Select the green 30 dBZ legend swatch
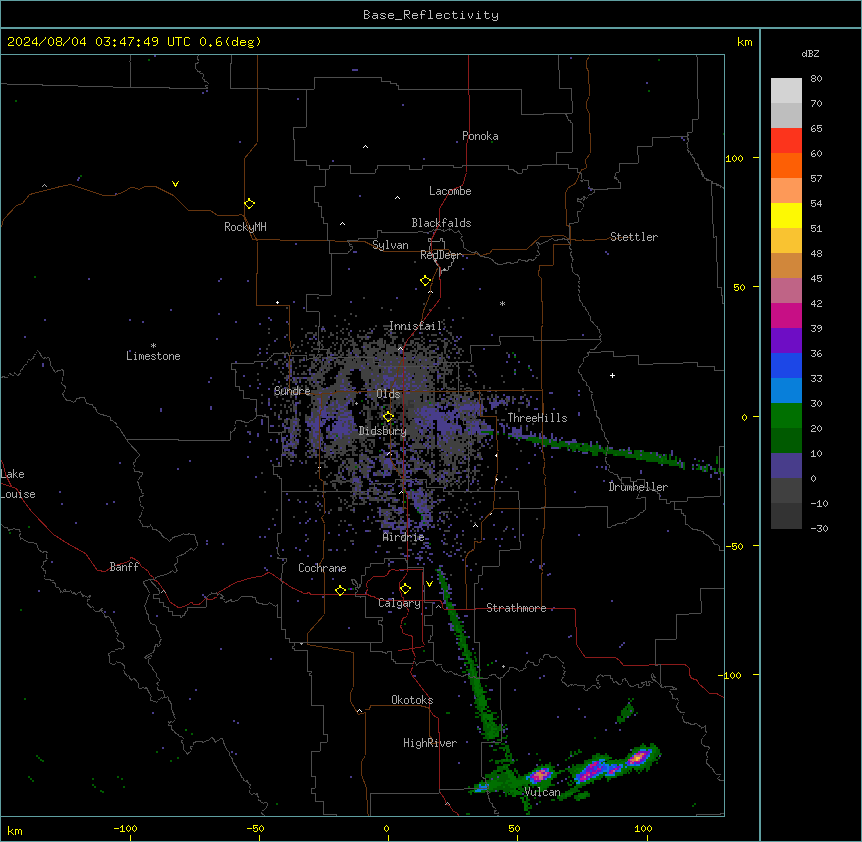This screenshot has width=862, height=842. tap(786, 416)
